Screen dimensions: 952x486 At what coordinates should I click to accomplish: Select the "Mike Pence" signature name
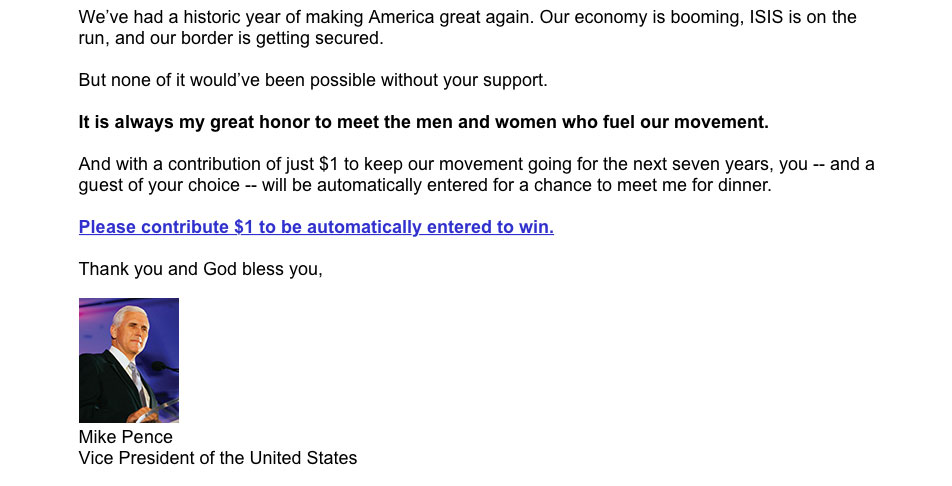[126, 437]
